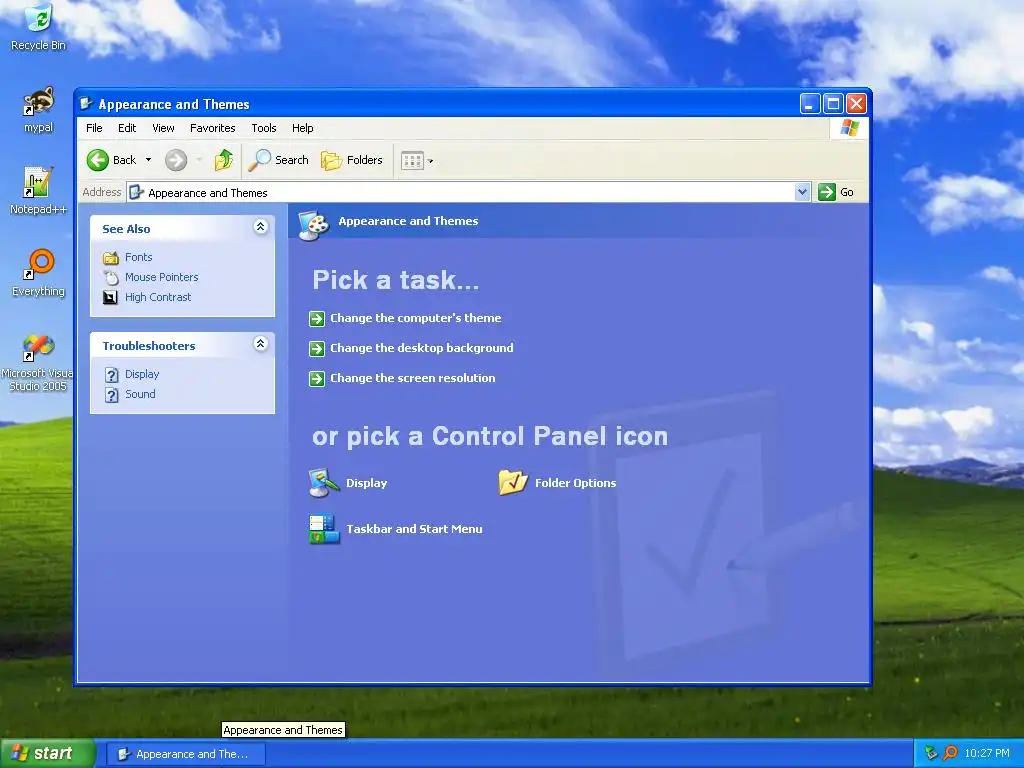This screenshot has width=1024, height=768.
Task: Expand the Address bar dropdown
Action: [803, 192]
